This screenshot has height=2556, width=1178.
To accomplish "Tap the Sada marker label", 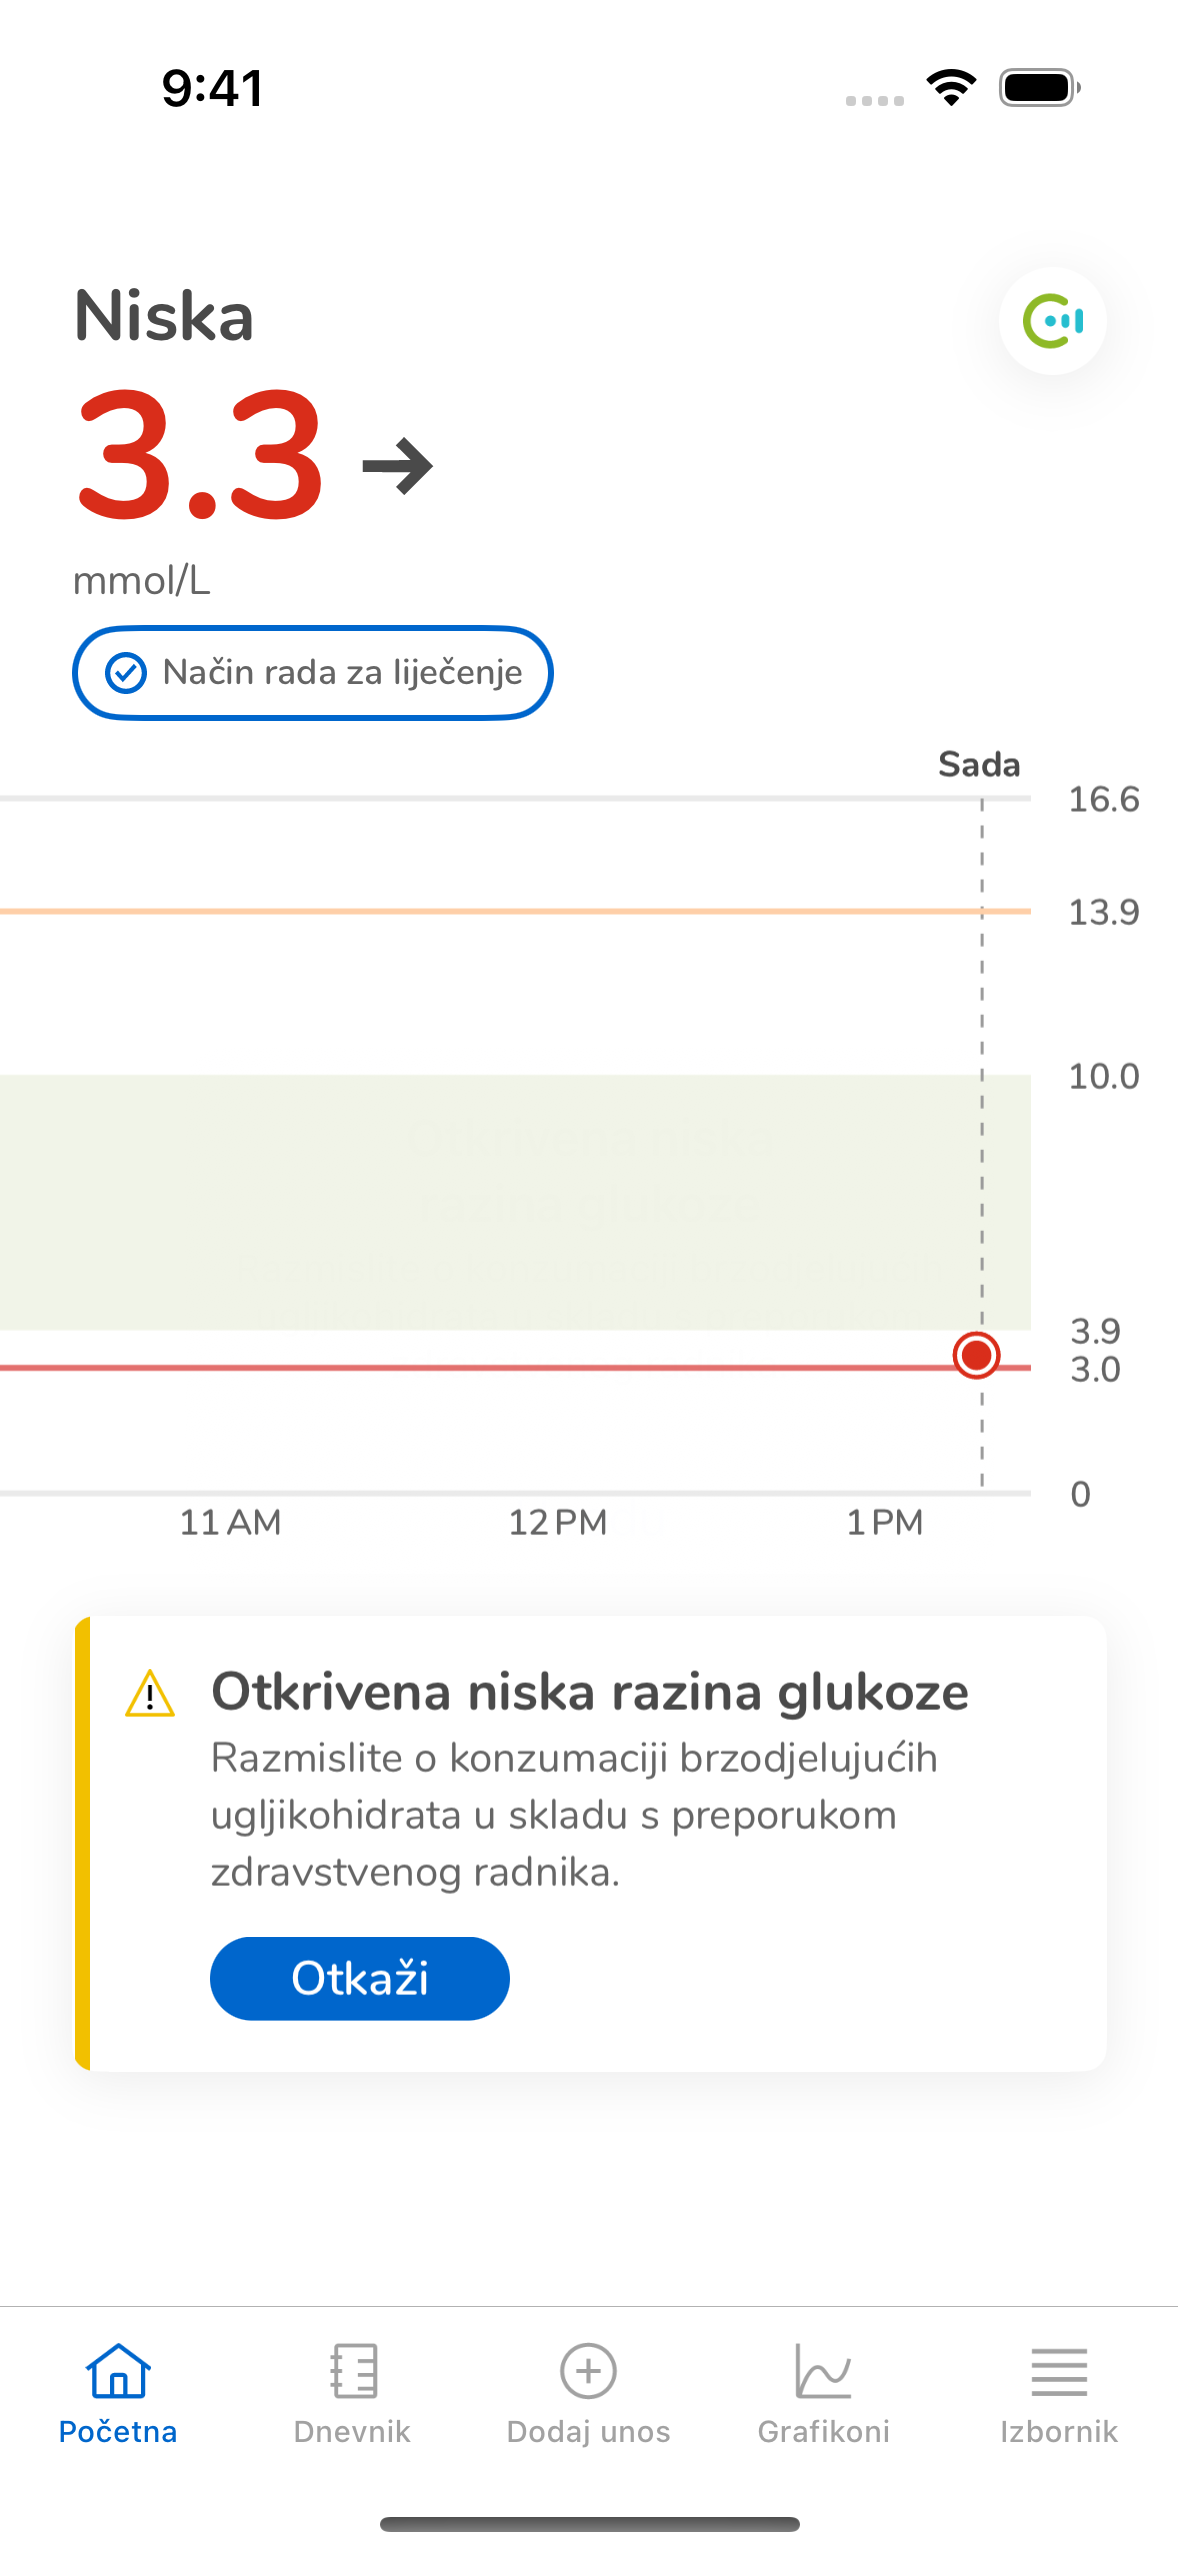I will coord(978,765).
